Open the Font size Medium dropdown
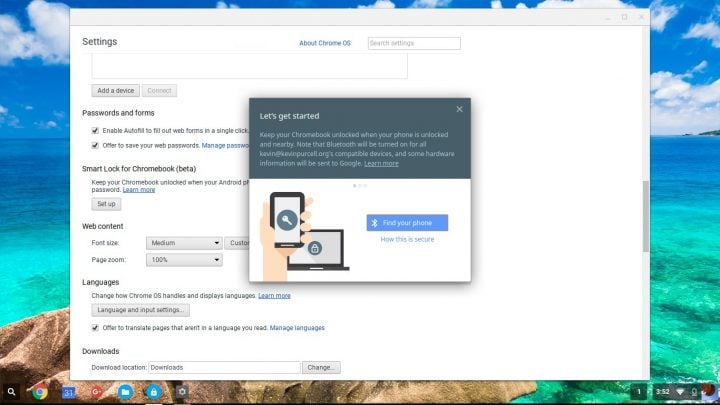720x405 pixels. pyautogui.click(x=184, y=243)
